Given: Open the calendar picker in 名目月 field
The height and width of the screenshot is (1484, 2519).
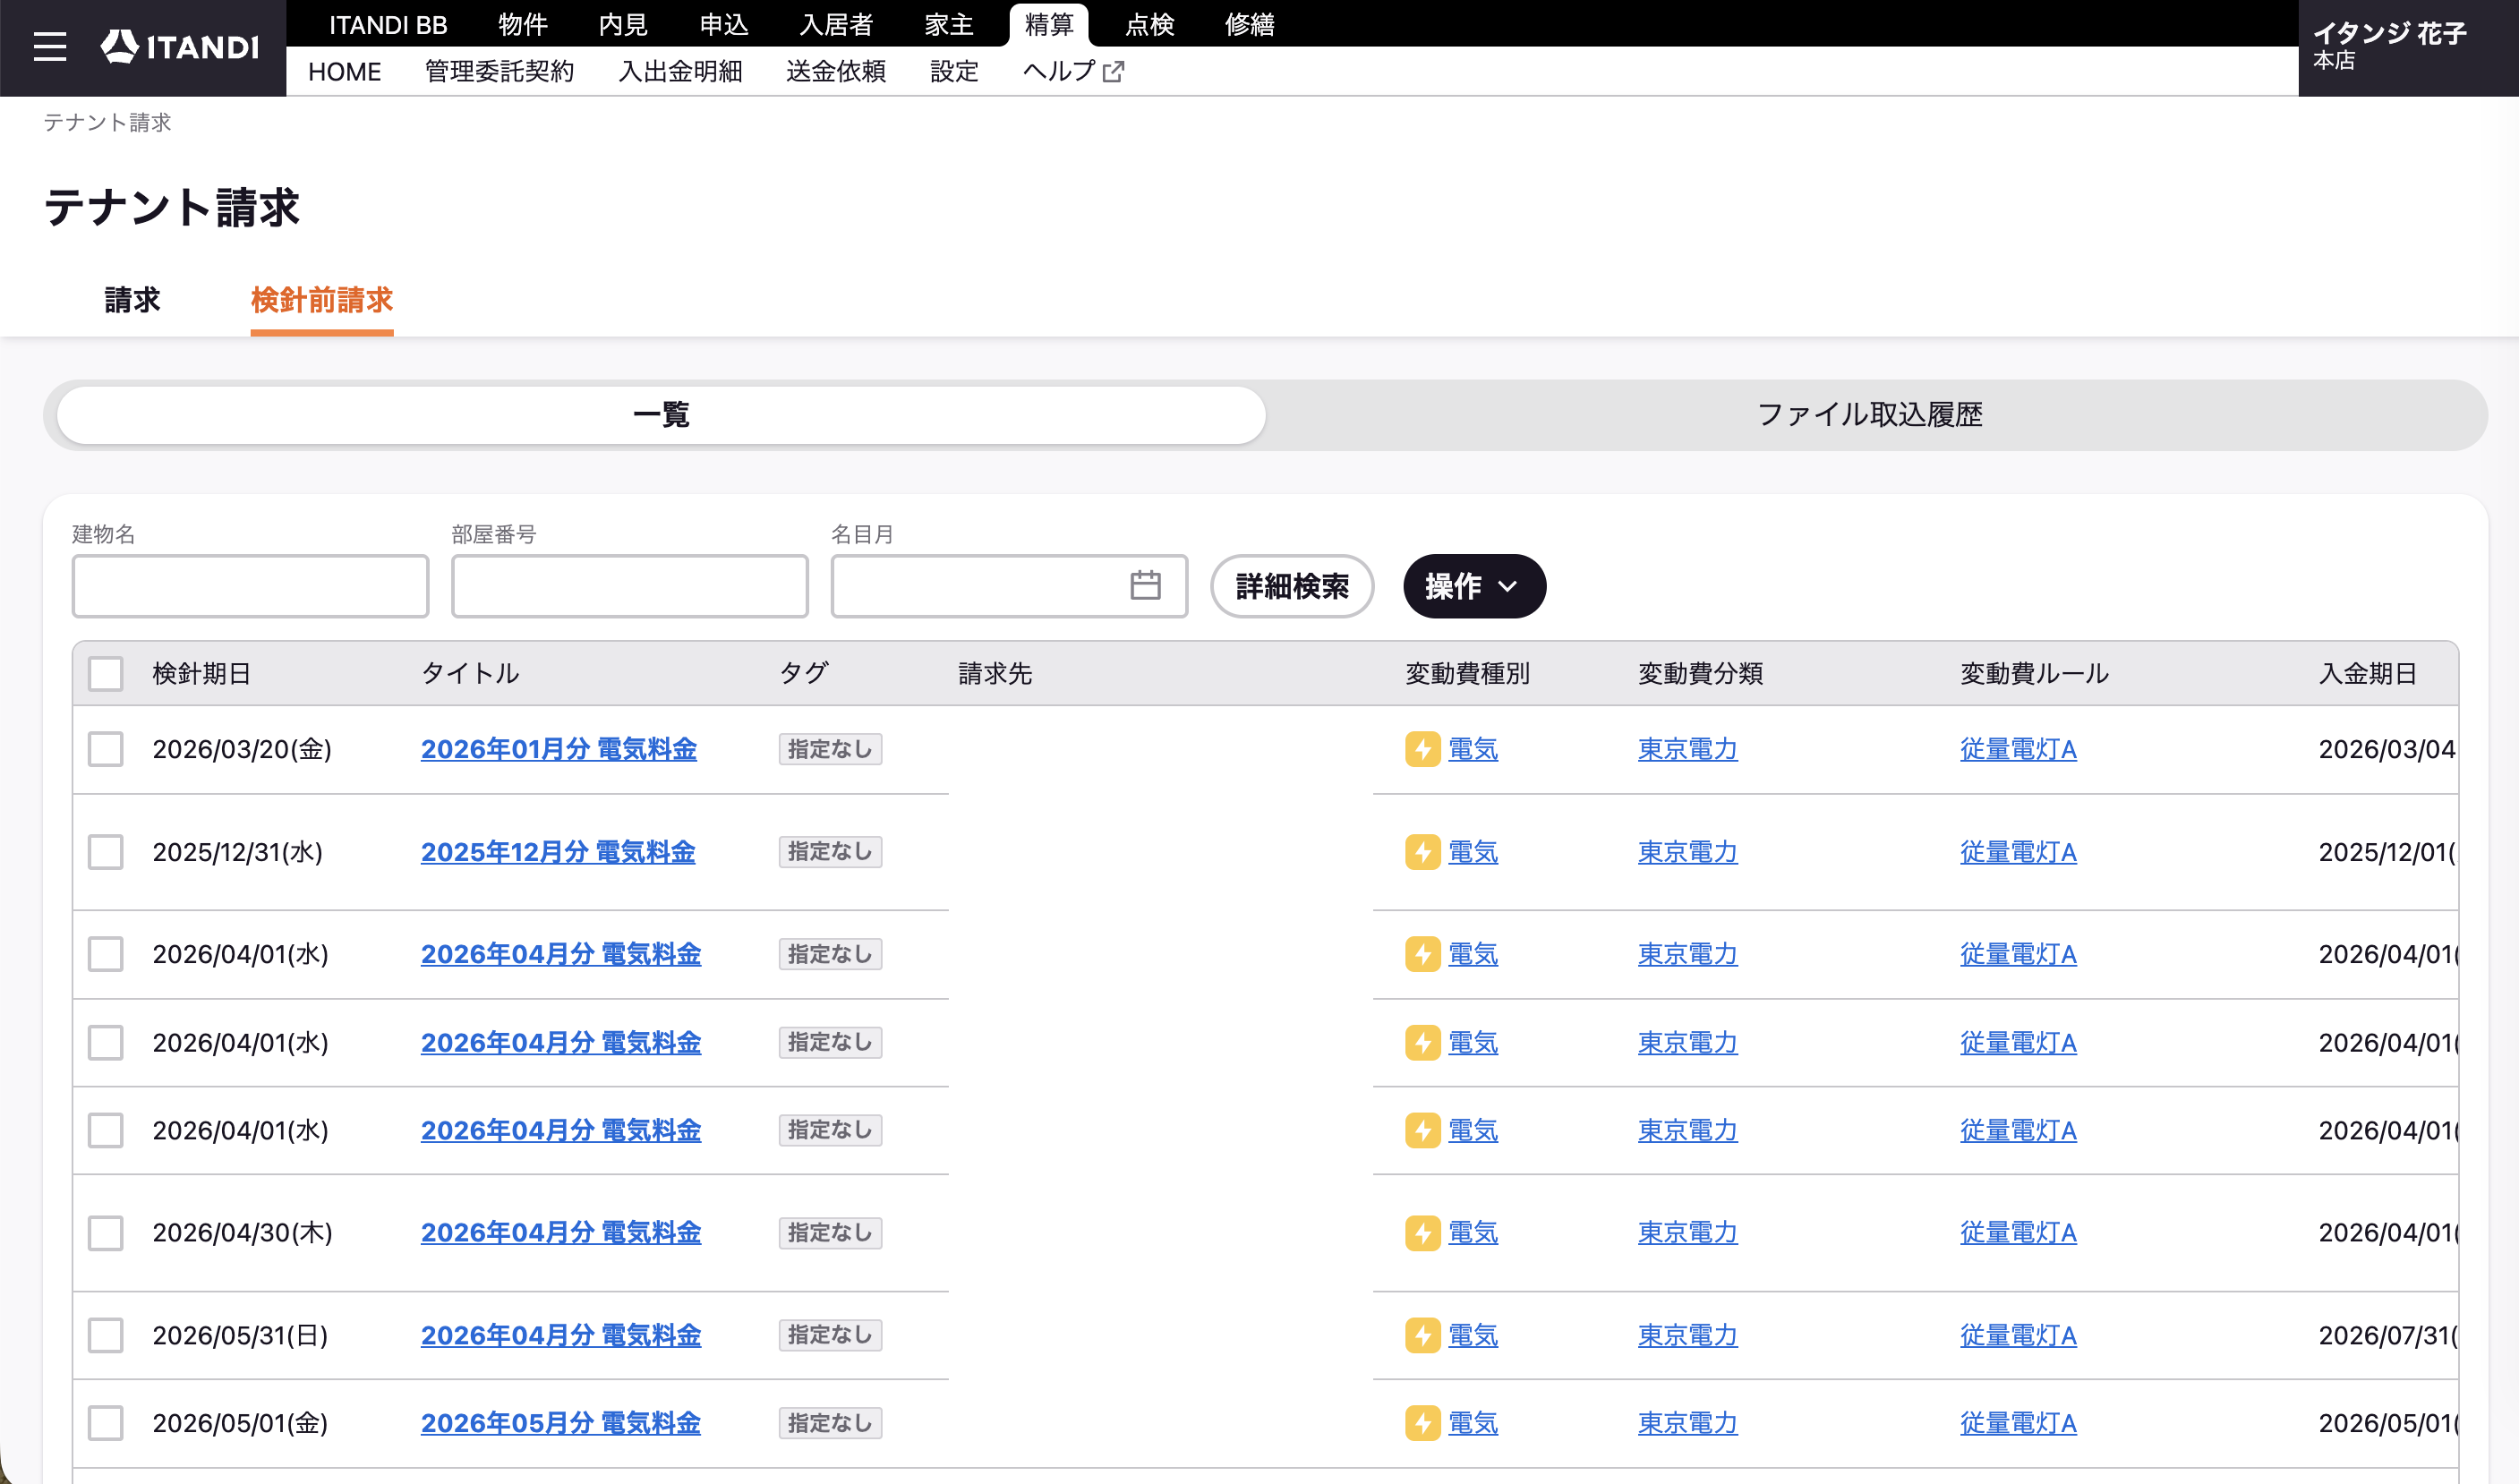Looking at the screenshot, I should point(1145,585).
